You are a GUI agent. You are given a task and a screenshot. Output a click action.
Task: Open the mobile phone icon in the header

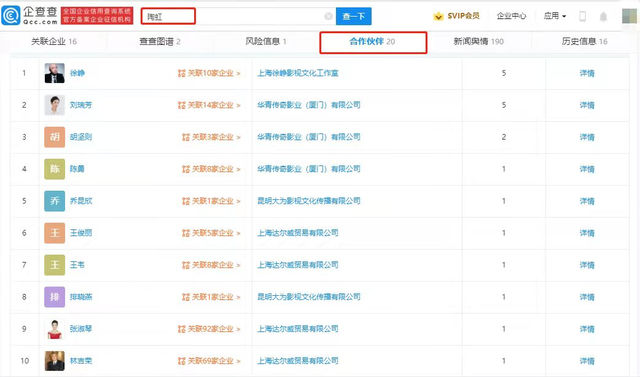tap(582, 16)
